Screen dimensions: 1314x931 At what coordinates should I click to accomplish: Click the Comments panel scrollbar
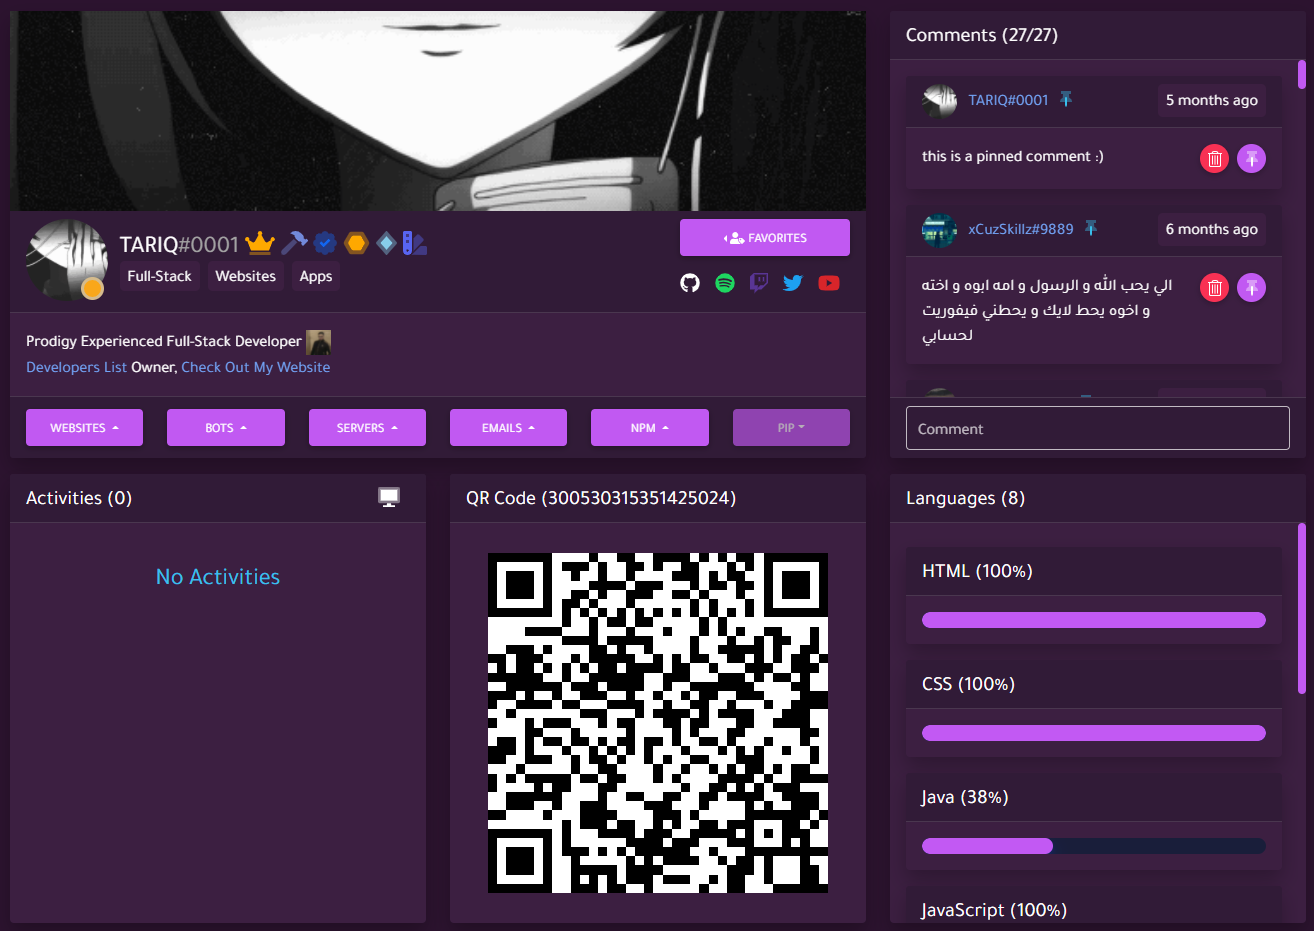[1302, 75]
